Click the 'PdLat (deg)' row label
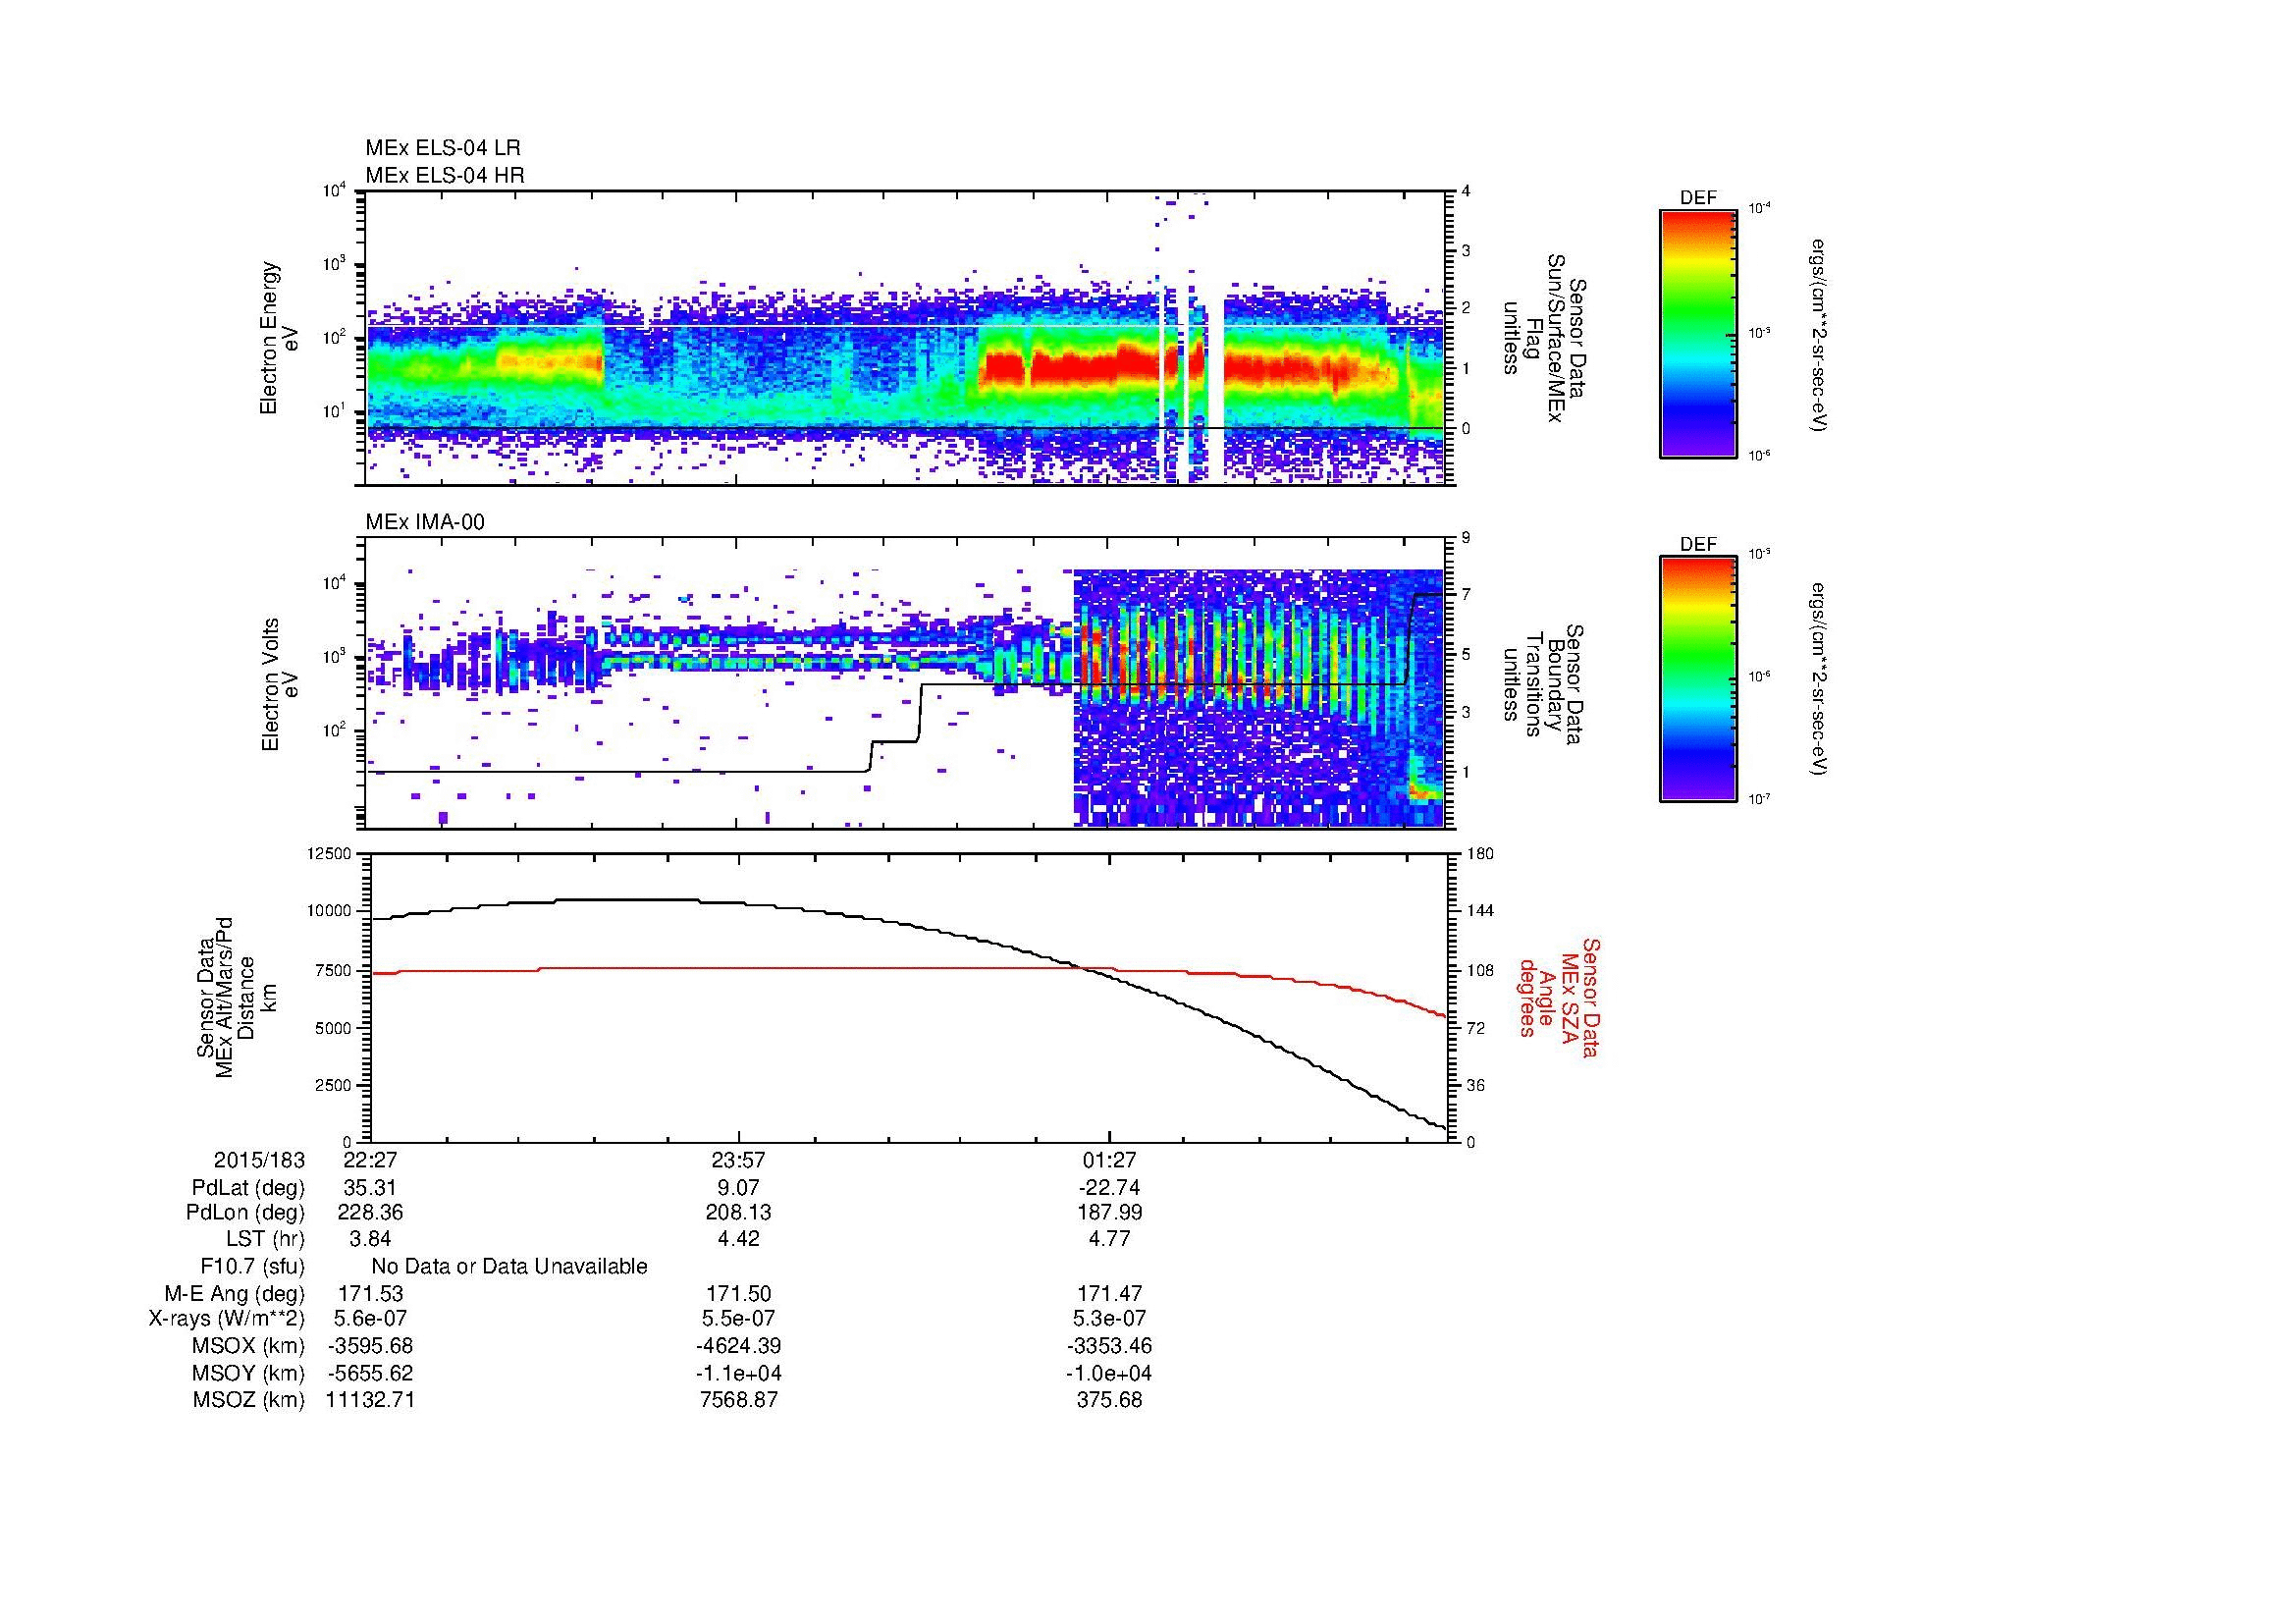 [x=248, y=1188]
